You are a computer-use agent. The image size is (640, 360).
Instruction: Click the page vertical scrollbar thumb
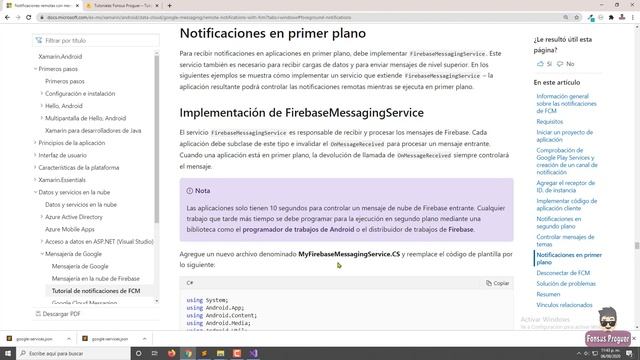pos(637,245)
